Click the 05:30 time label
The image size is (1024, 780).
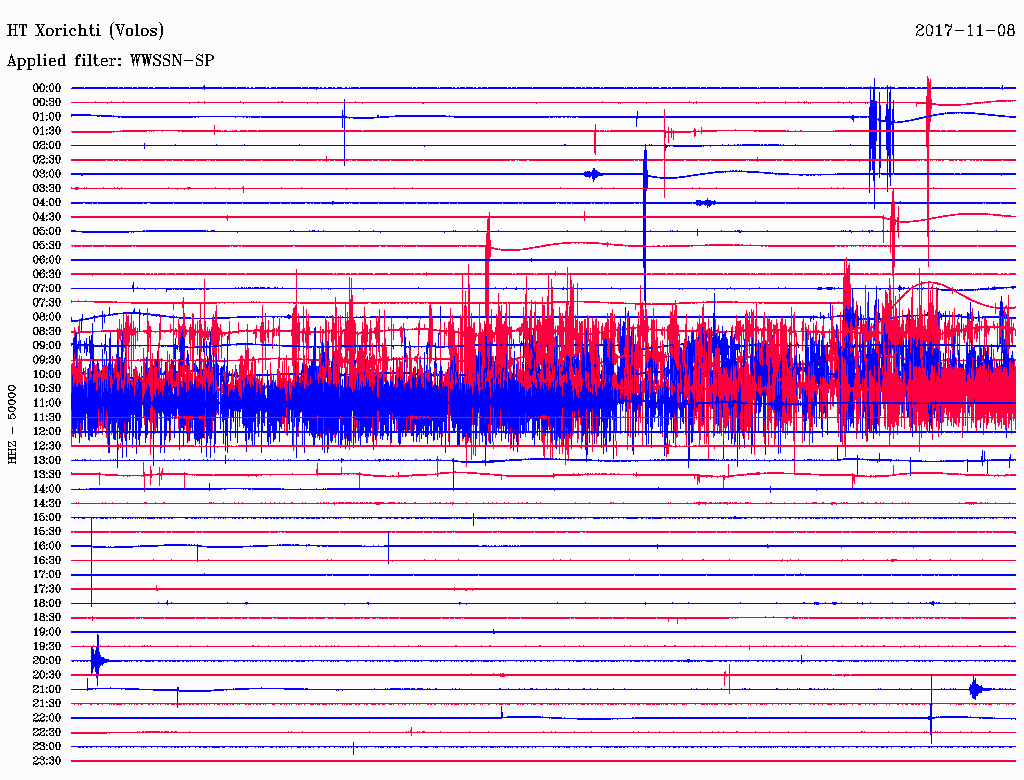(47, 246)
